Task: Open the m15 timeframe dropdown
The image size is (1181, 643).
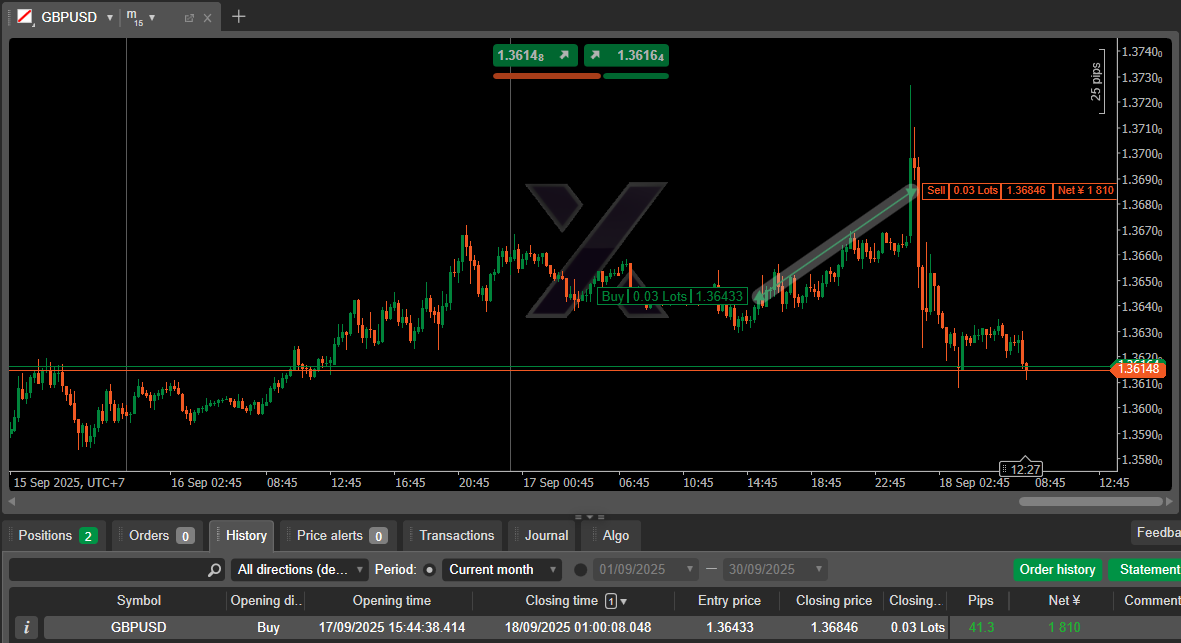Action: point(152,18)
